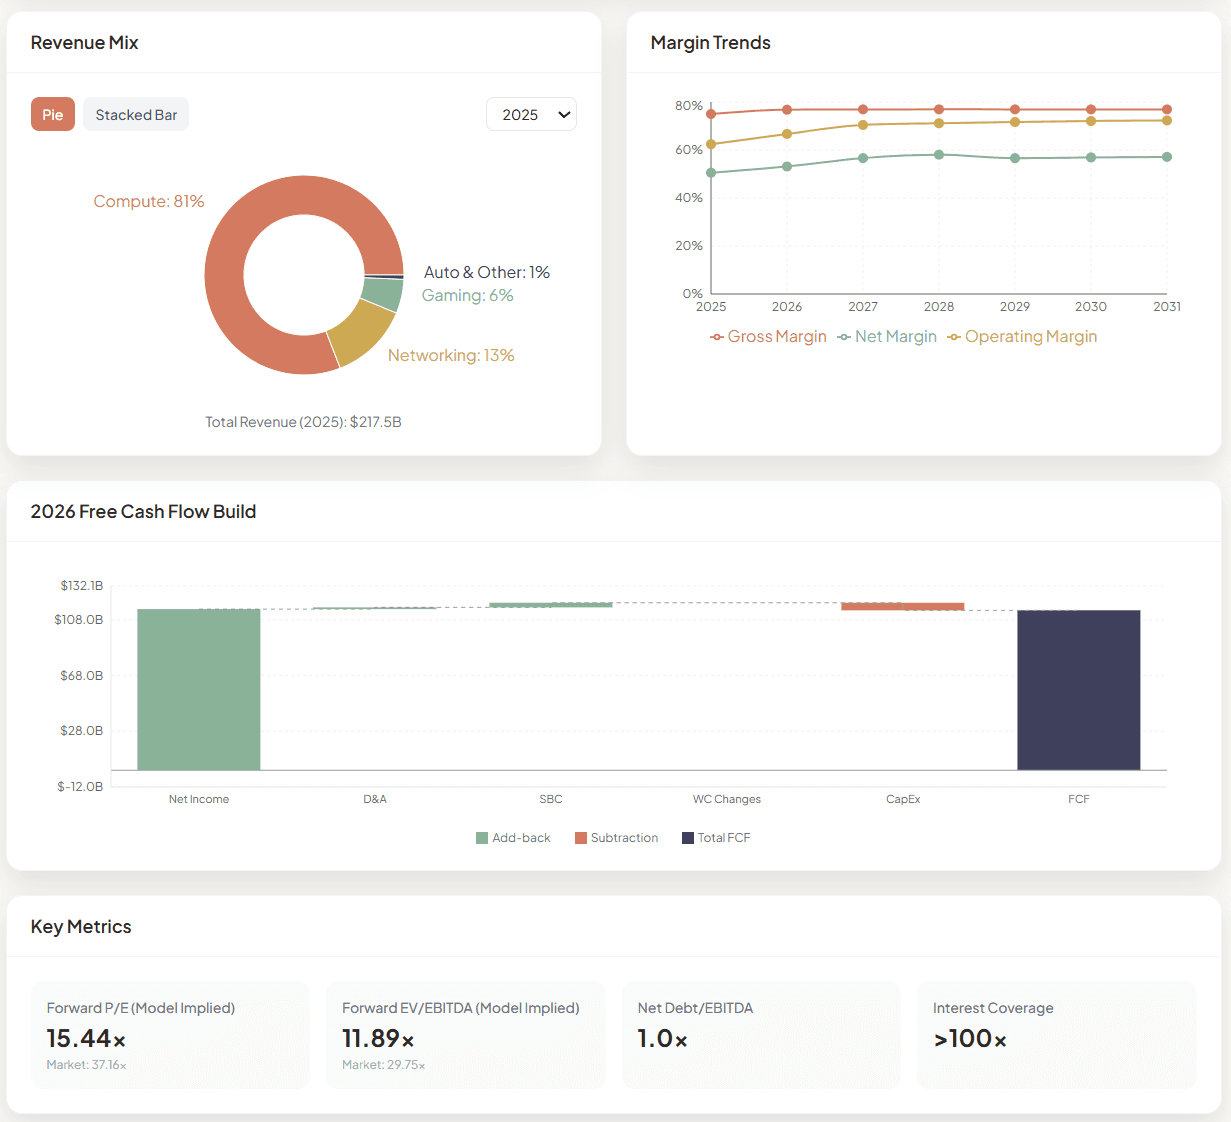Select the Pie view button

[52, 114]
